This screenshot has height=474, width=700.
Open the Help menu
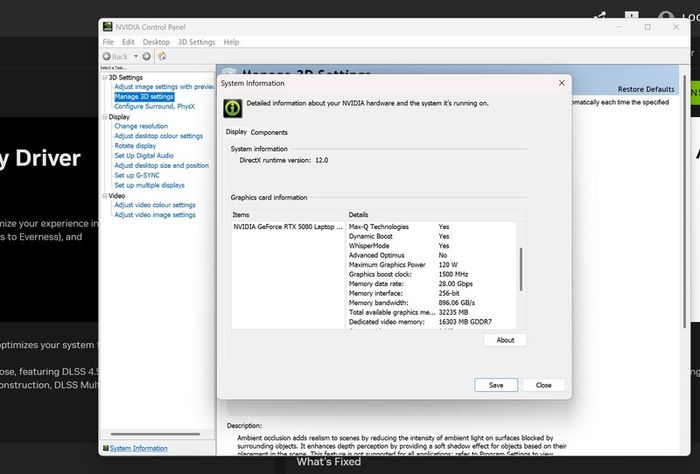[231, 42]
